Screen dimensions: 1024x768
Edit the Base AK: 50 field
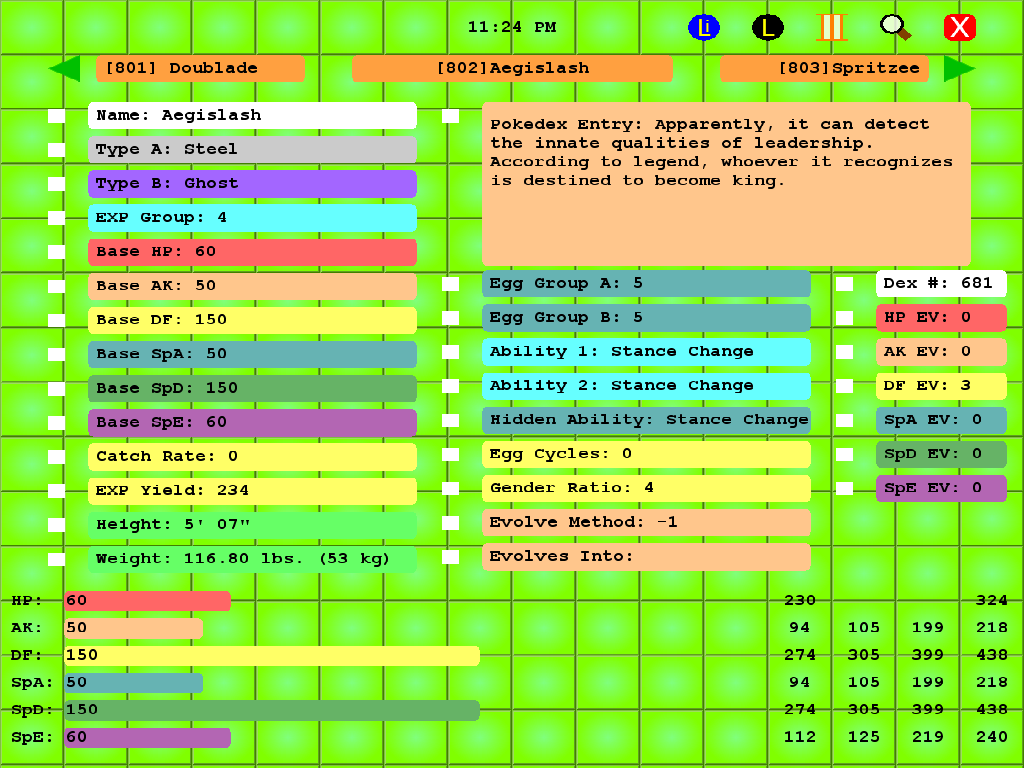click(x=252, y=286)
